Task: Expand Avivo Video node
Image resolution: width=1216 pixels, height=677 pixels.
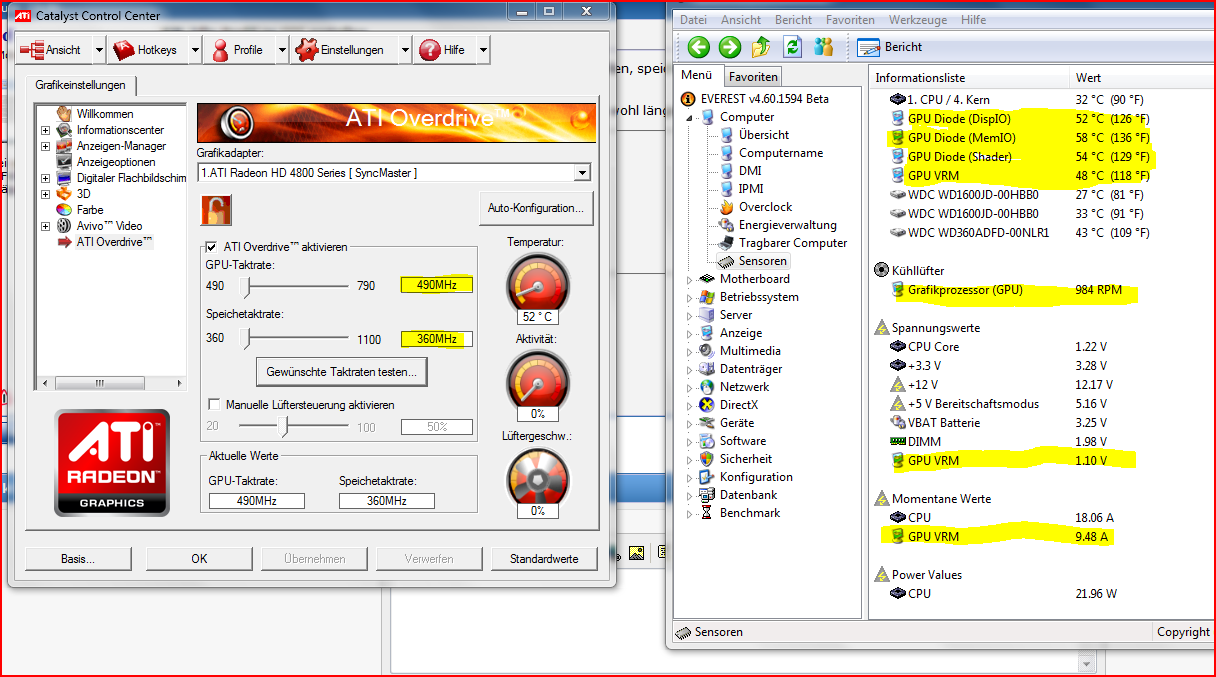Action: tap(45, 226)
